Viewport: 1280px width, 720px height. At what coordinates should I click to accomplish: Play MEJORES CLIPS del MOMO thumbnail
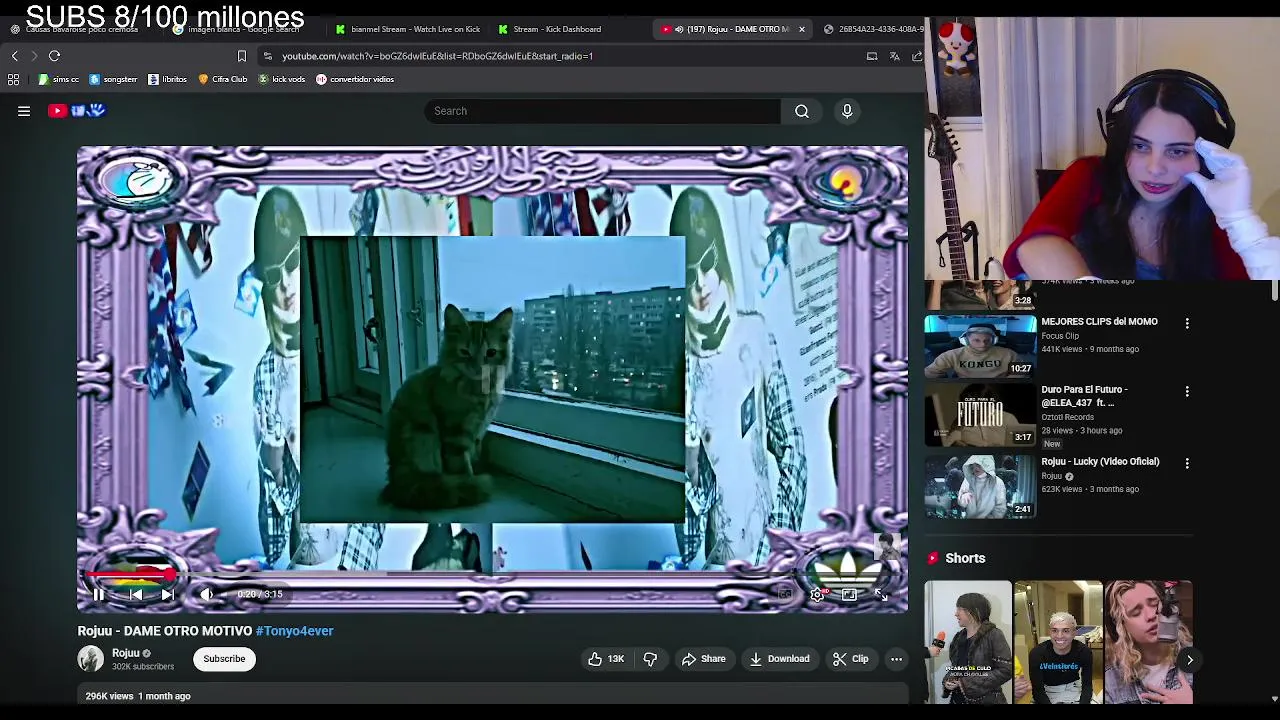tap(980, 346)
